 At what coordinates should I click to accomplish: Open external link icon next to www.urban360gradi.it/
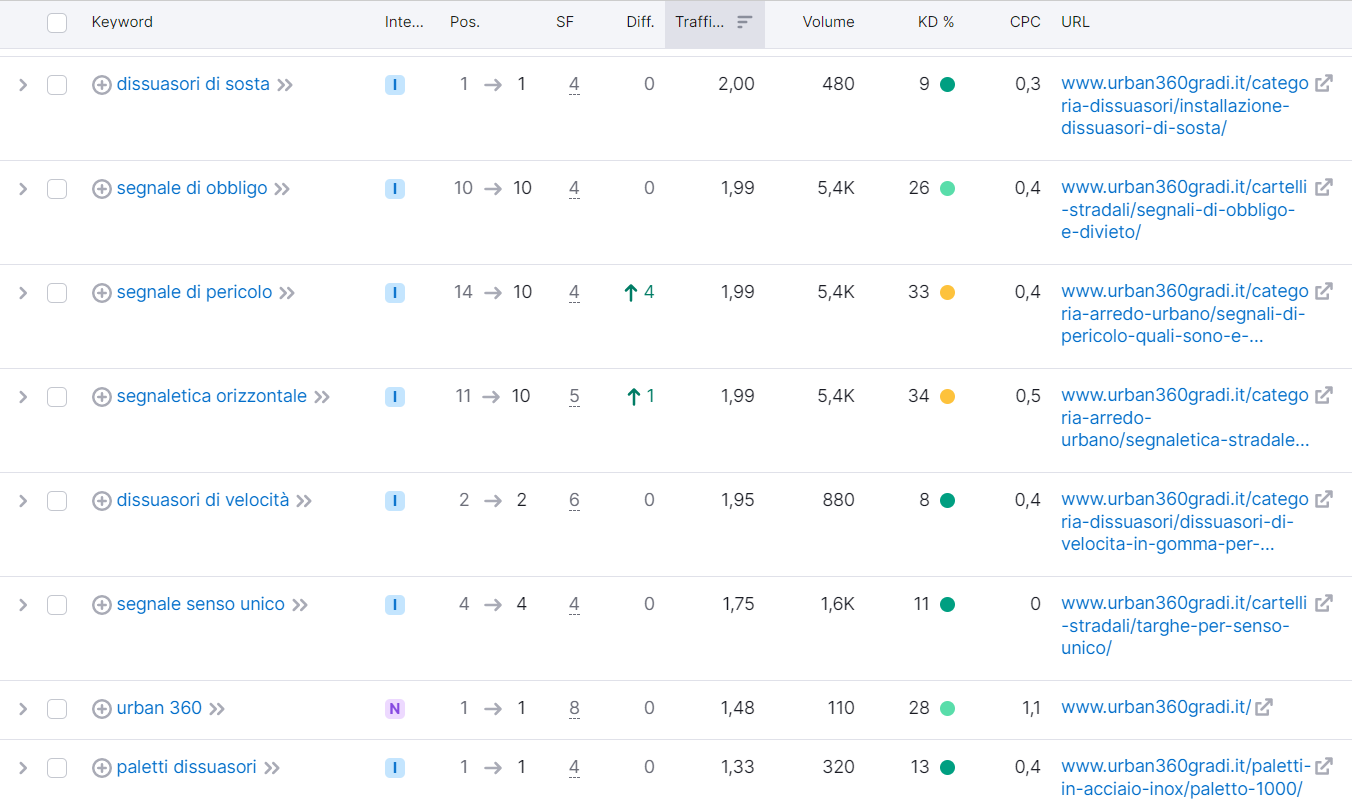1264,708
